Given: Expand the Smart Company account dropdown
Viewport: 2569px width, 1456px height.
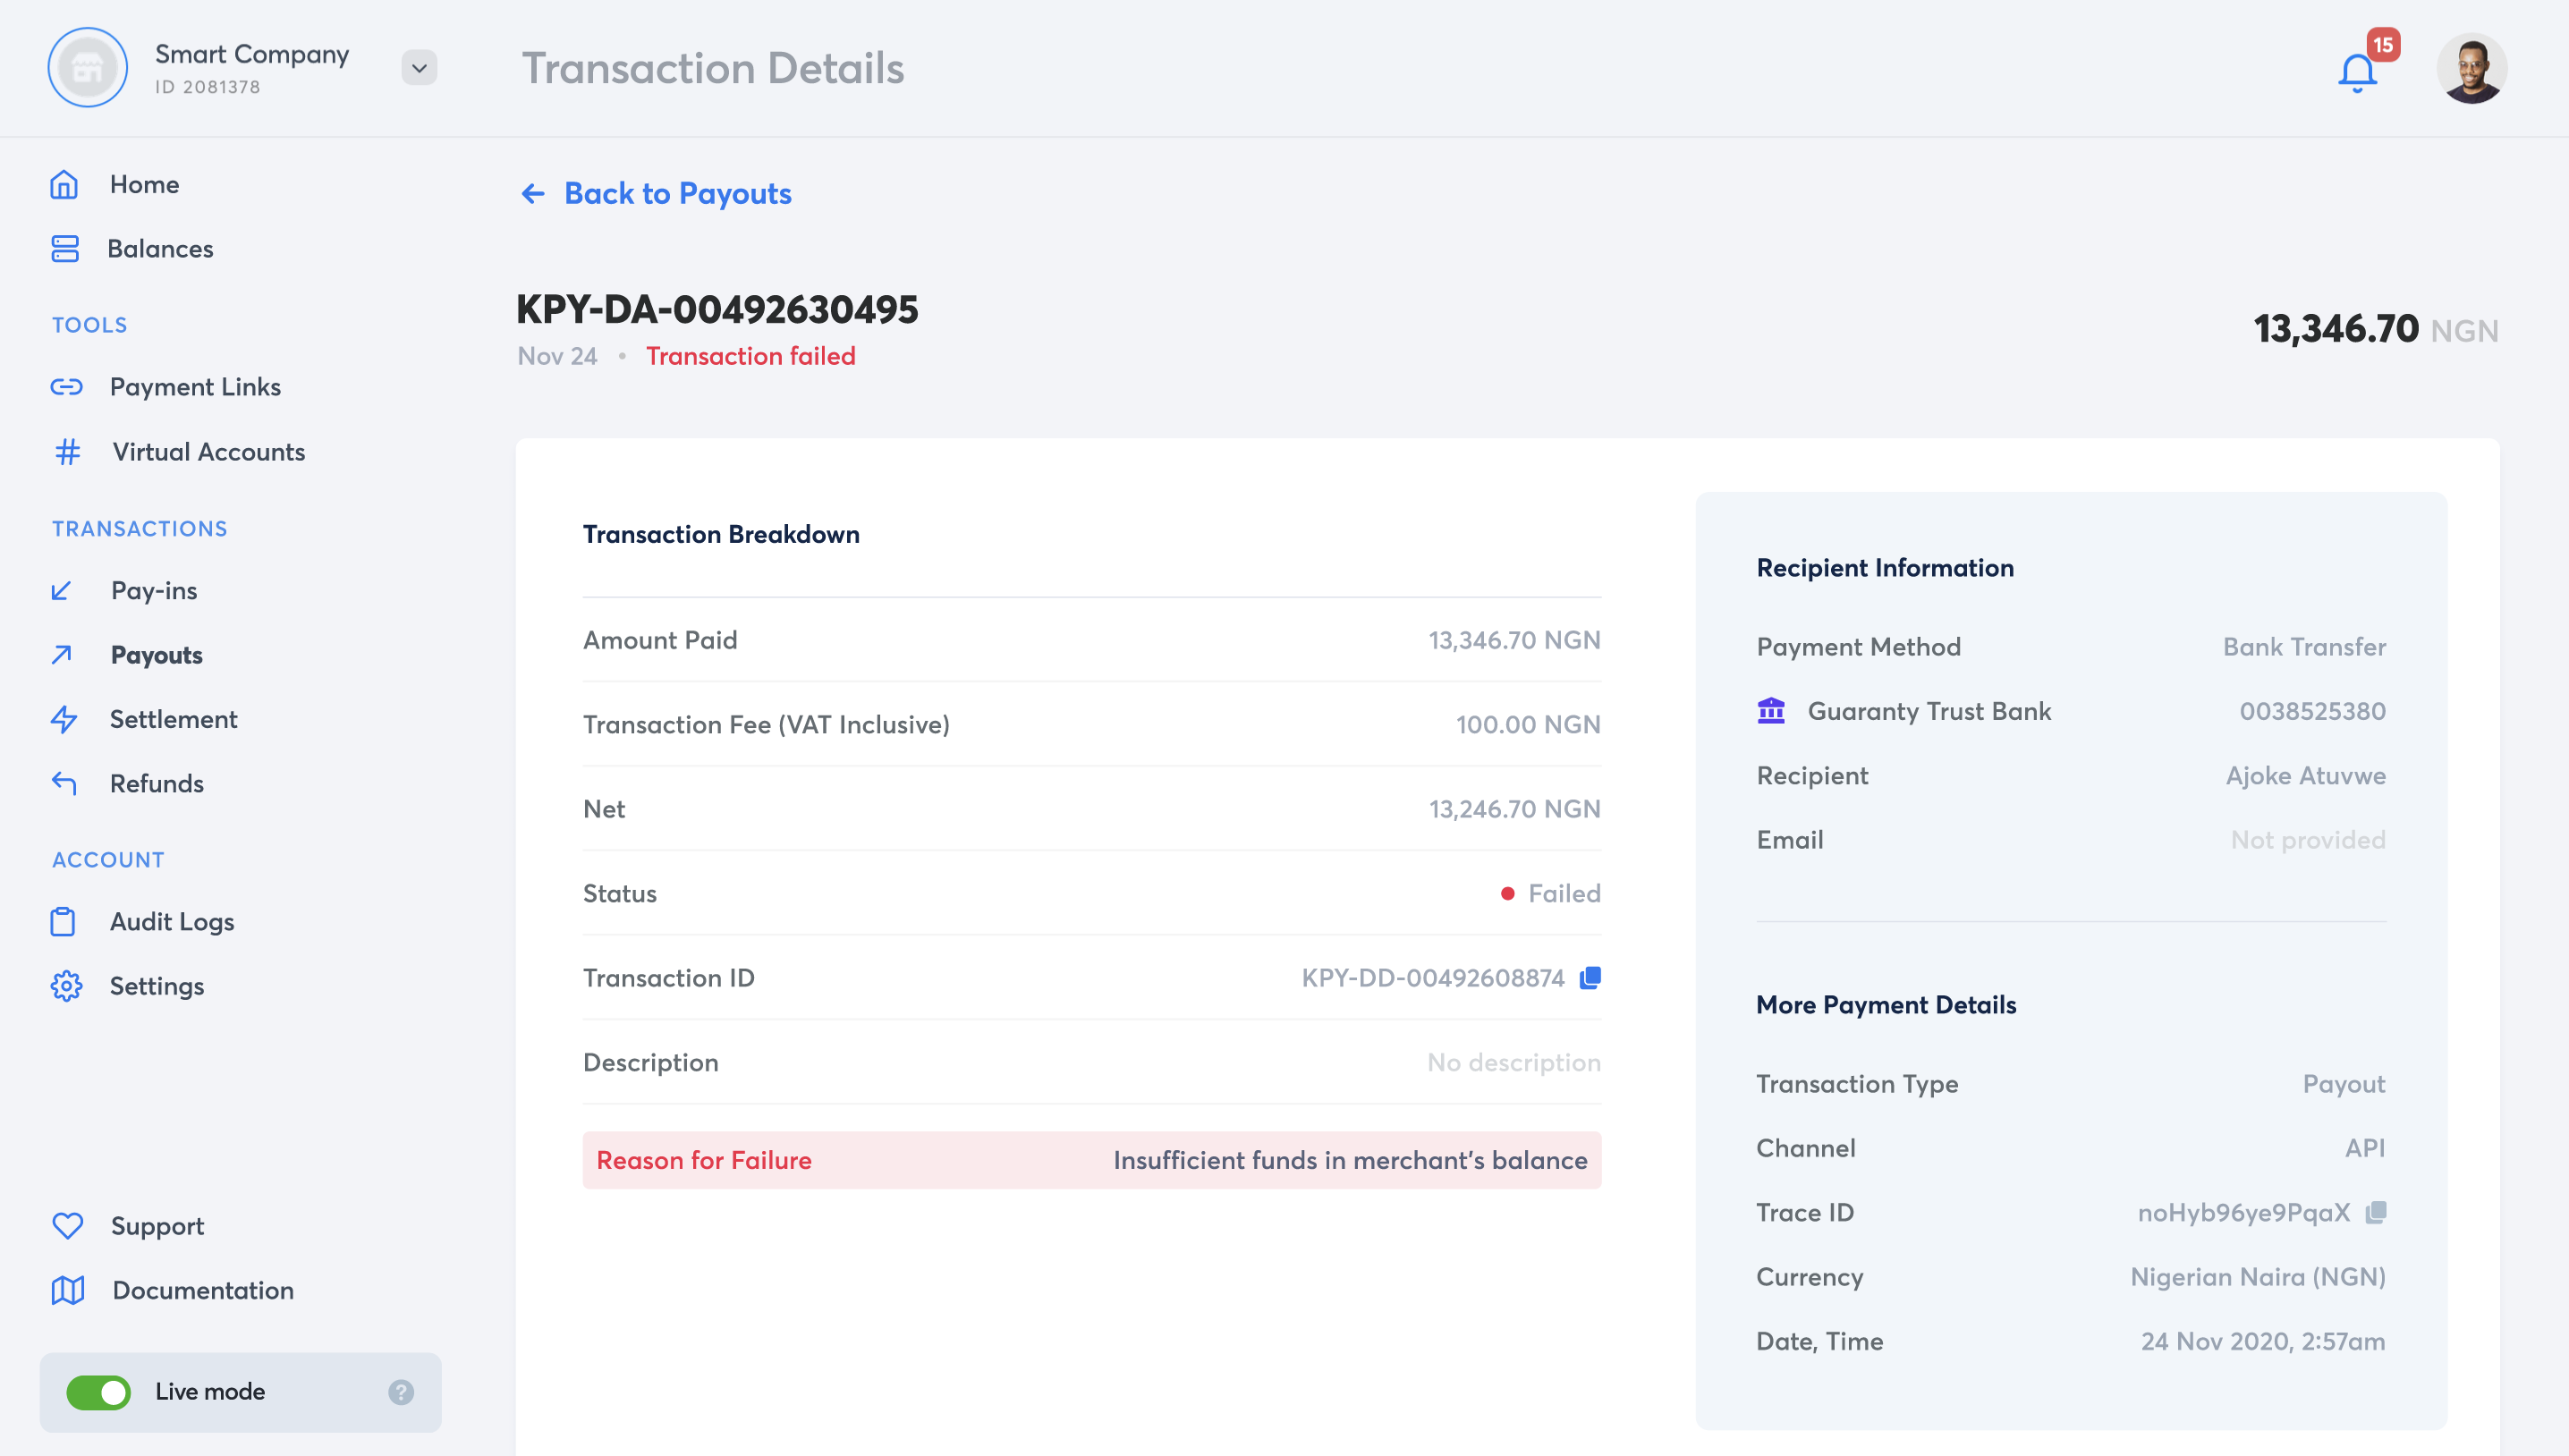Looking at the screenshot, I should coord(419,68).
